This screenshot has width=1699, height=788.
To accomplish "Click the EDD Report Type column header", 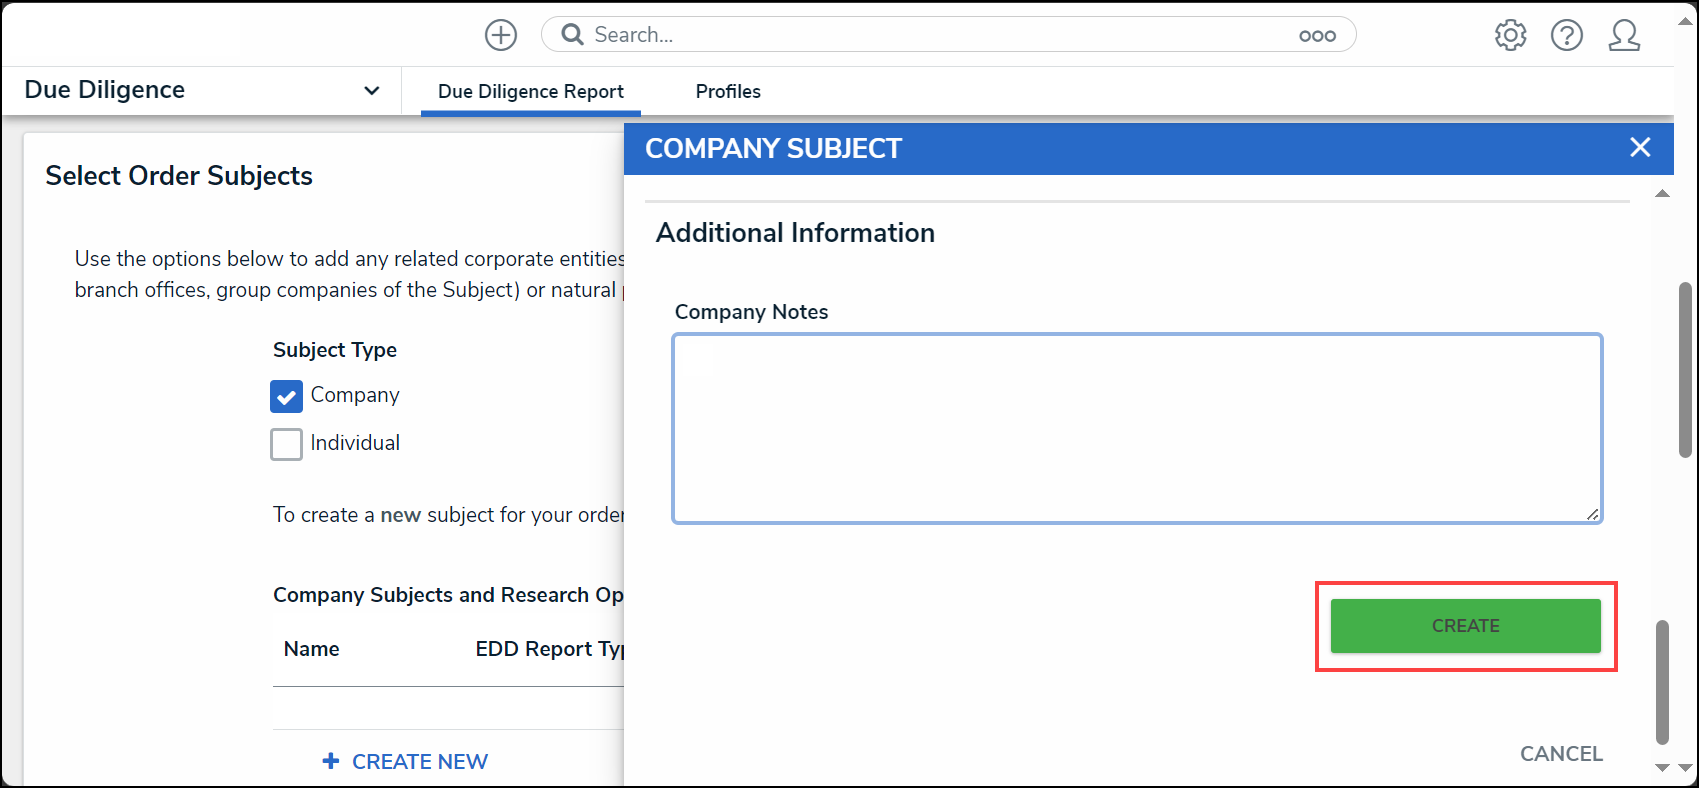I will click(x=549, y=649).
